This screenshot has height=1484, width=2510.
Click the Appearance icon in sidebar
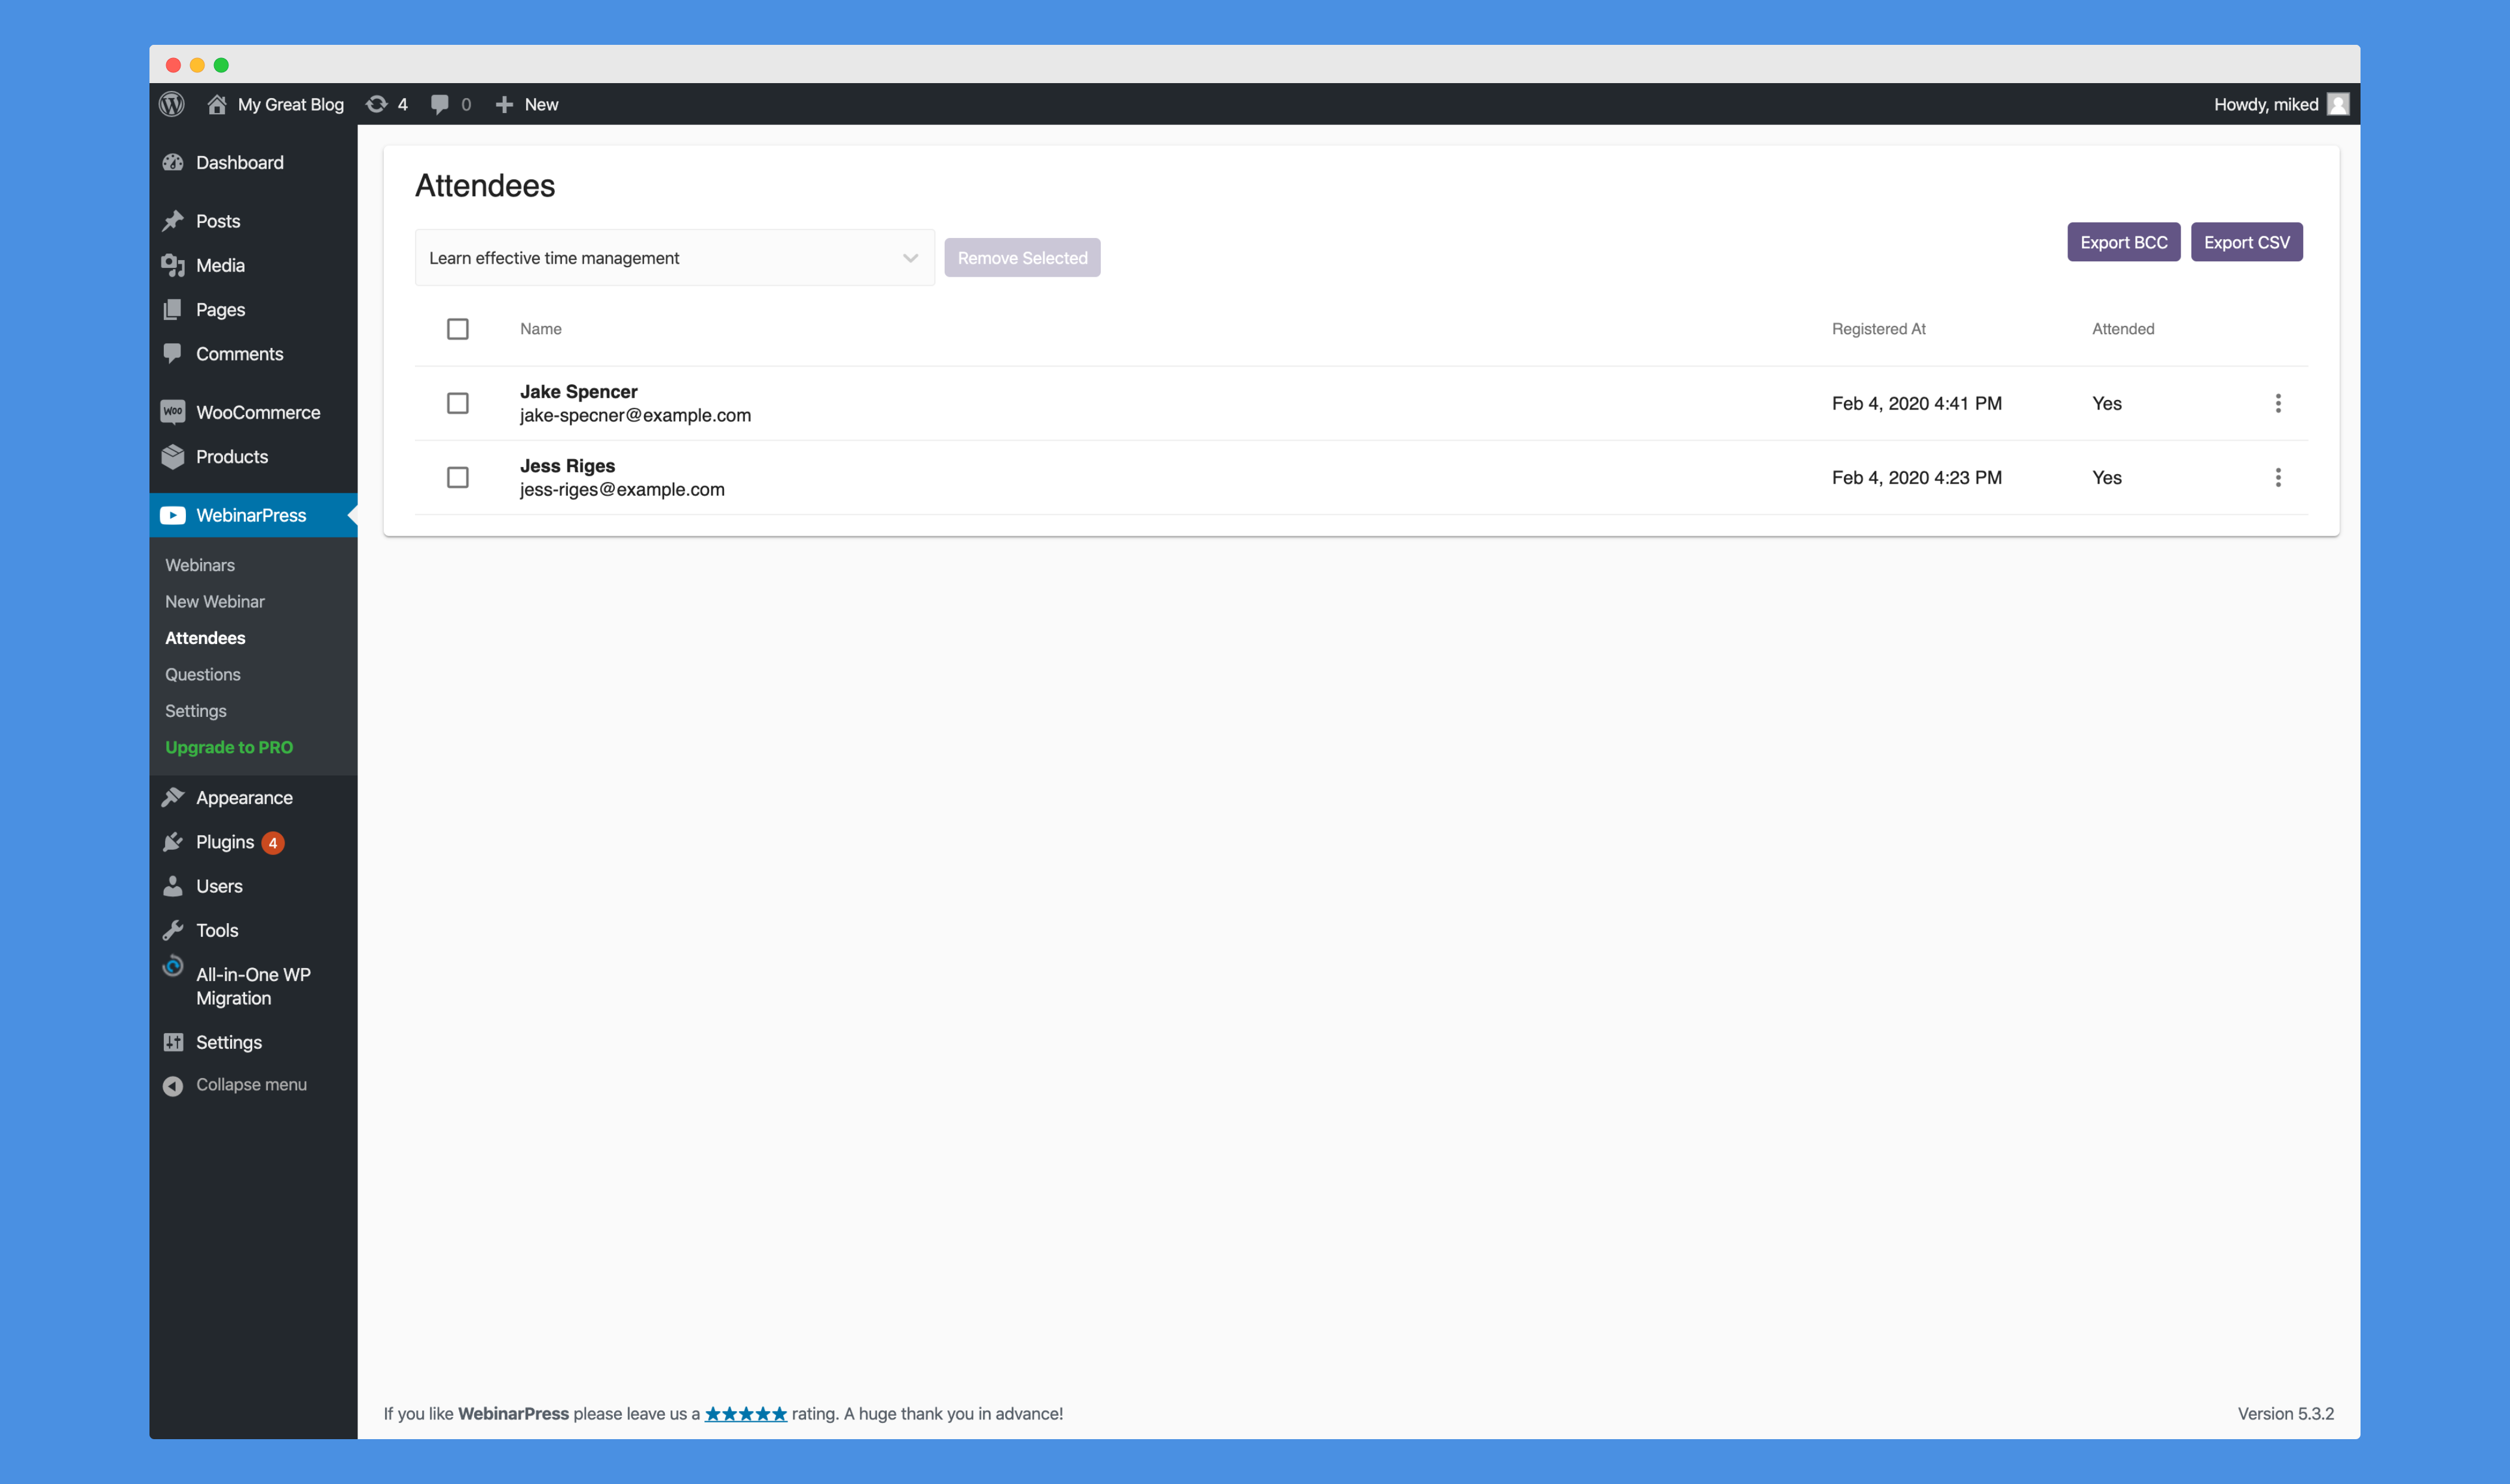coord(172,797)
